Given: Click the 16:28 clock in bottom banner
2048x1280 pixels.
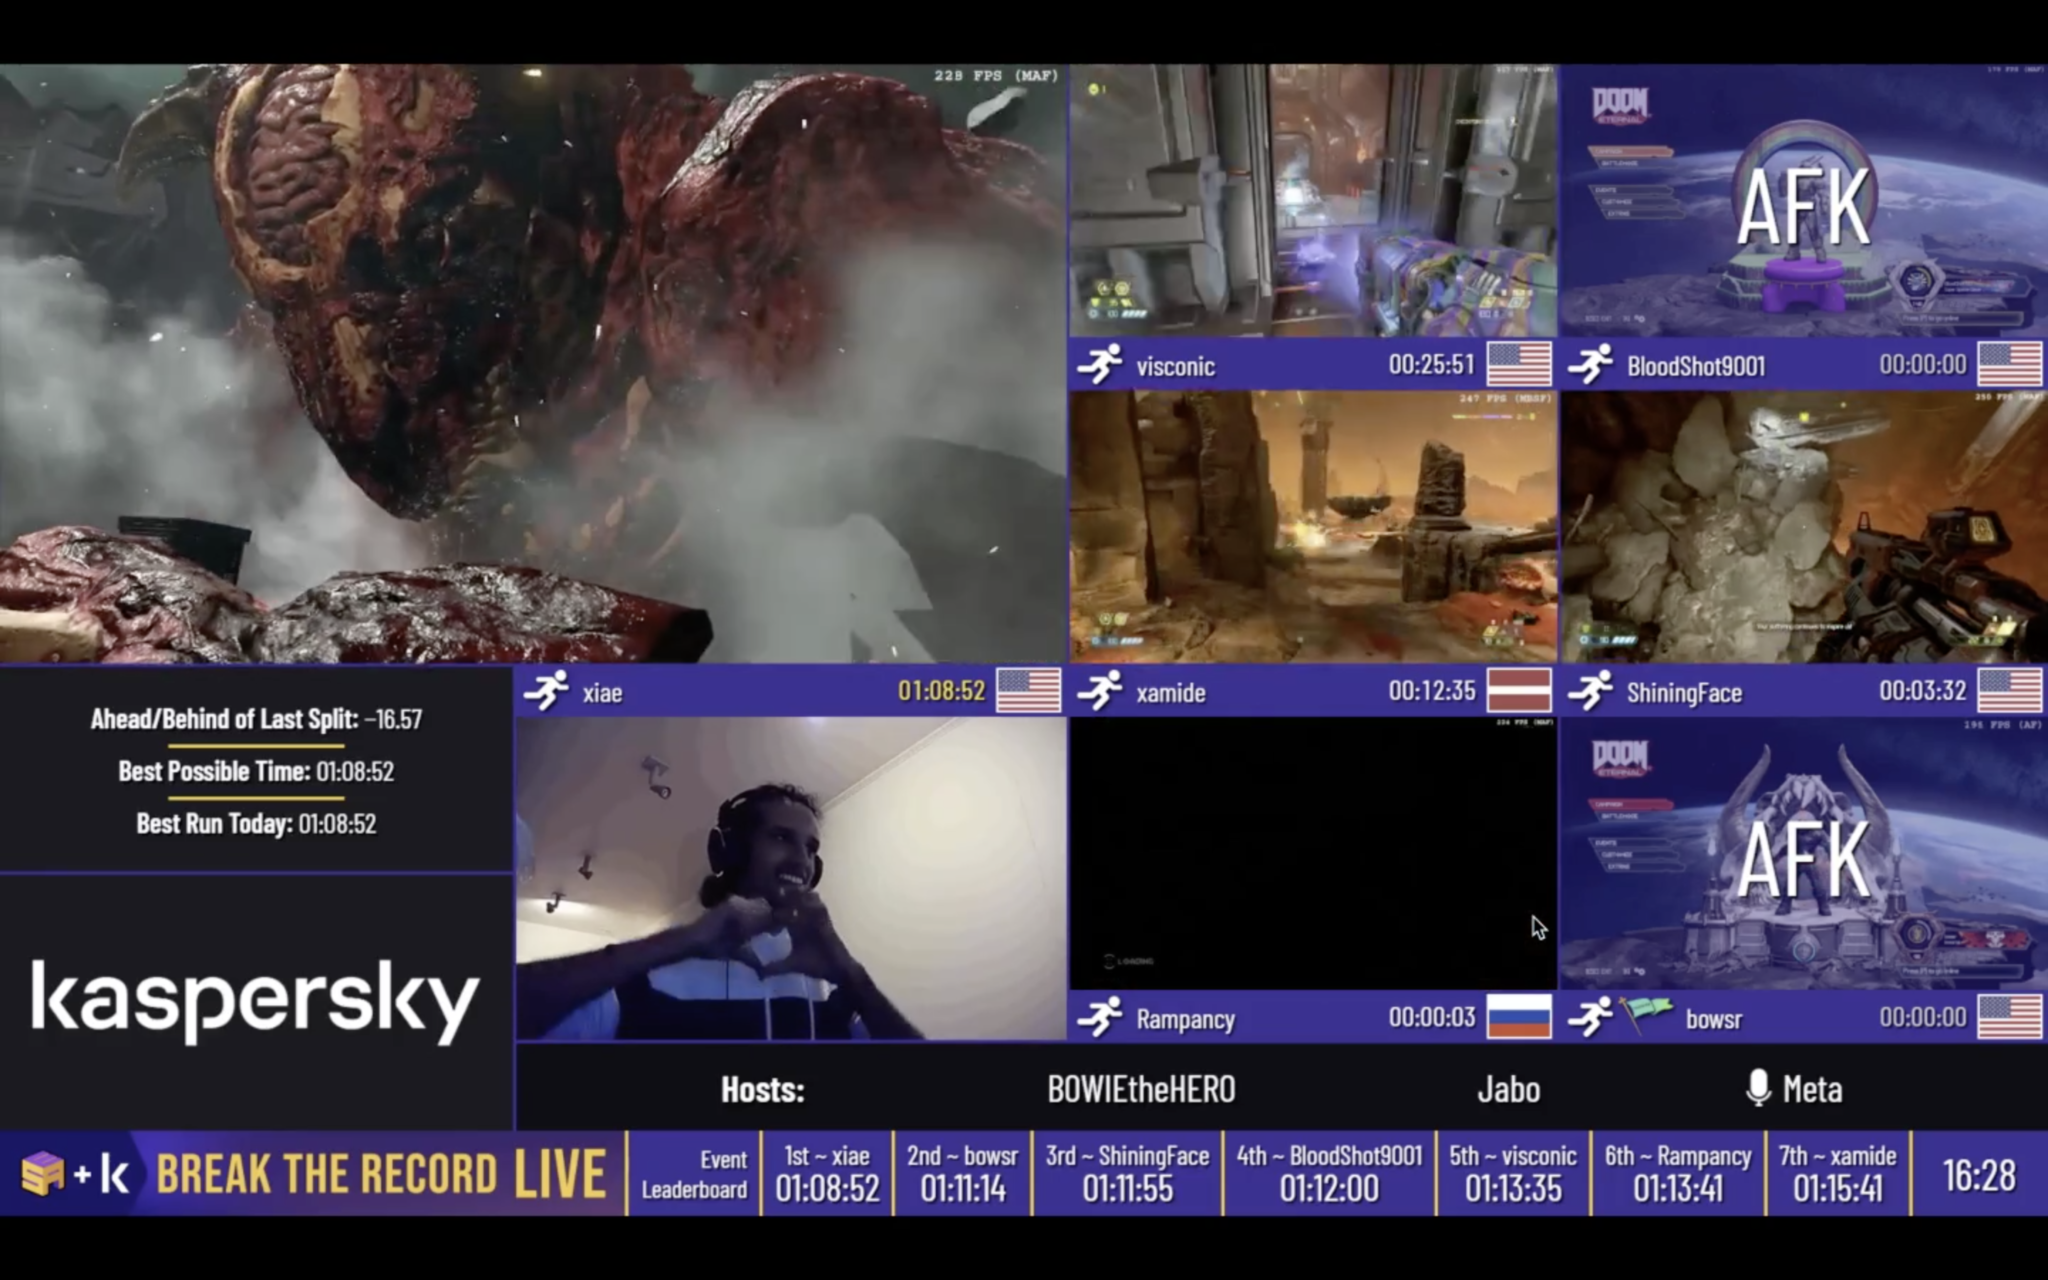Looking at the screenshot, I should point(1979,1175).
